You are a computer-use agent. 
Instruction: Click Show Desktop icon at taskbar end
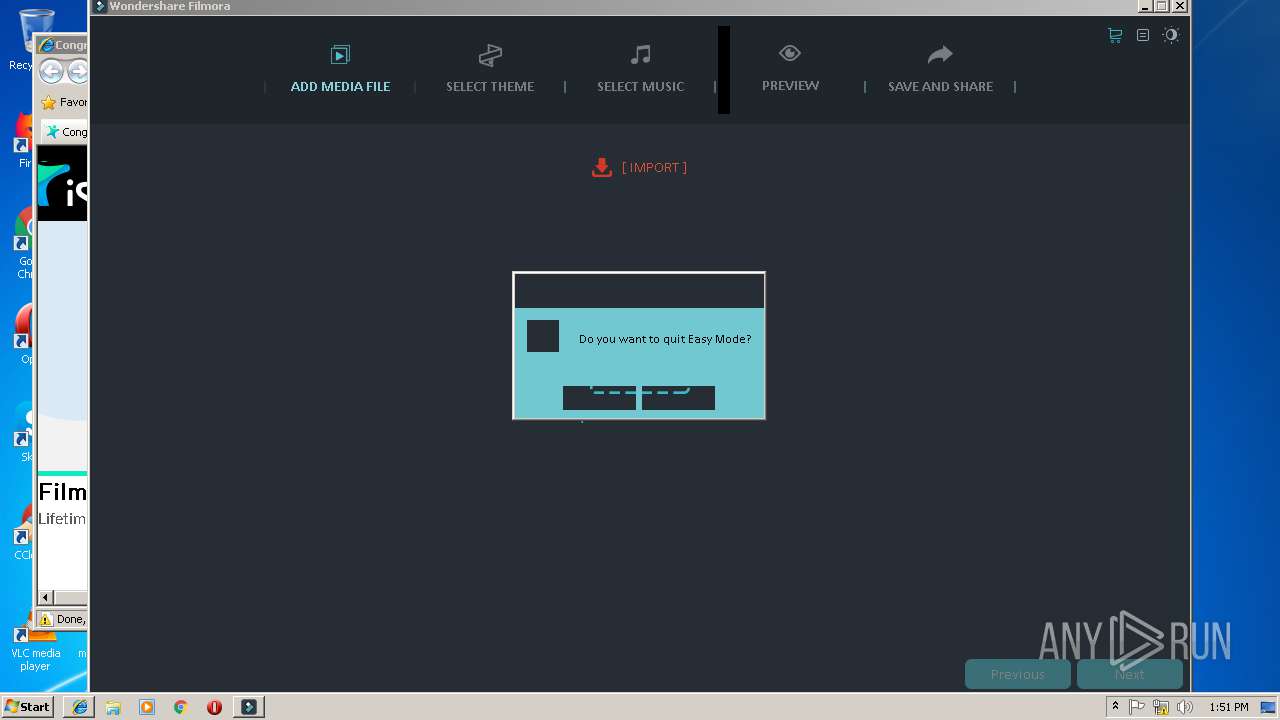pos(1269,706)
